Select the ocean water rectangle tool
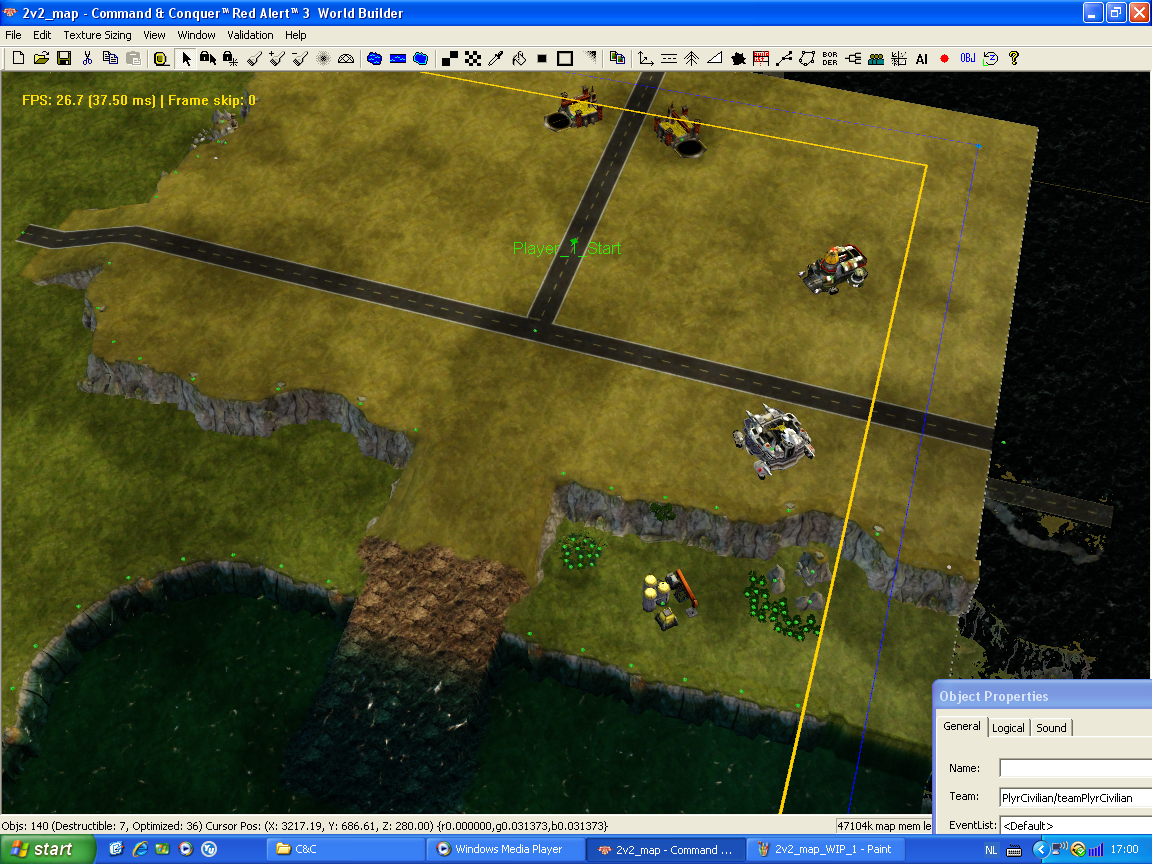 tap(397, 58)
